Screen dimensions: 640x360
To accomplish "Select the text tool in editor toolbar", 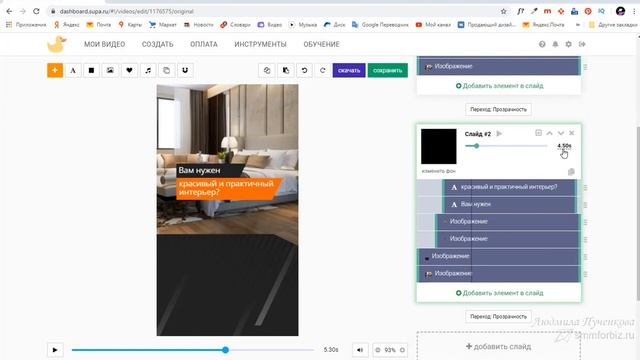I will [x=73, y=70].
